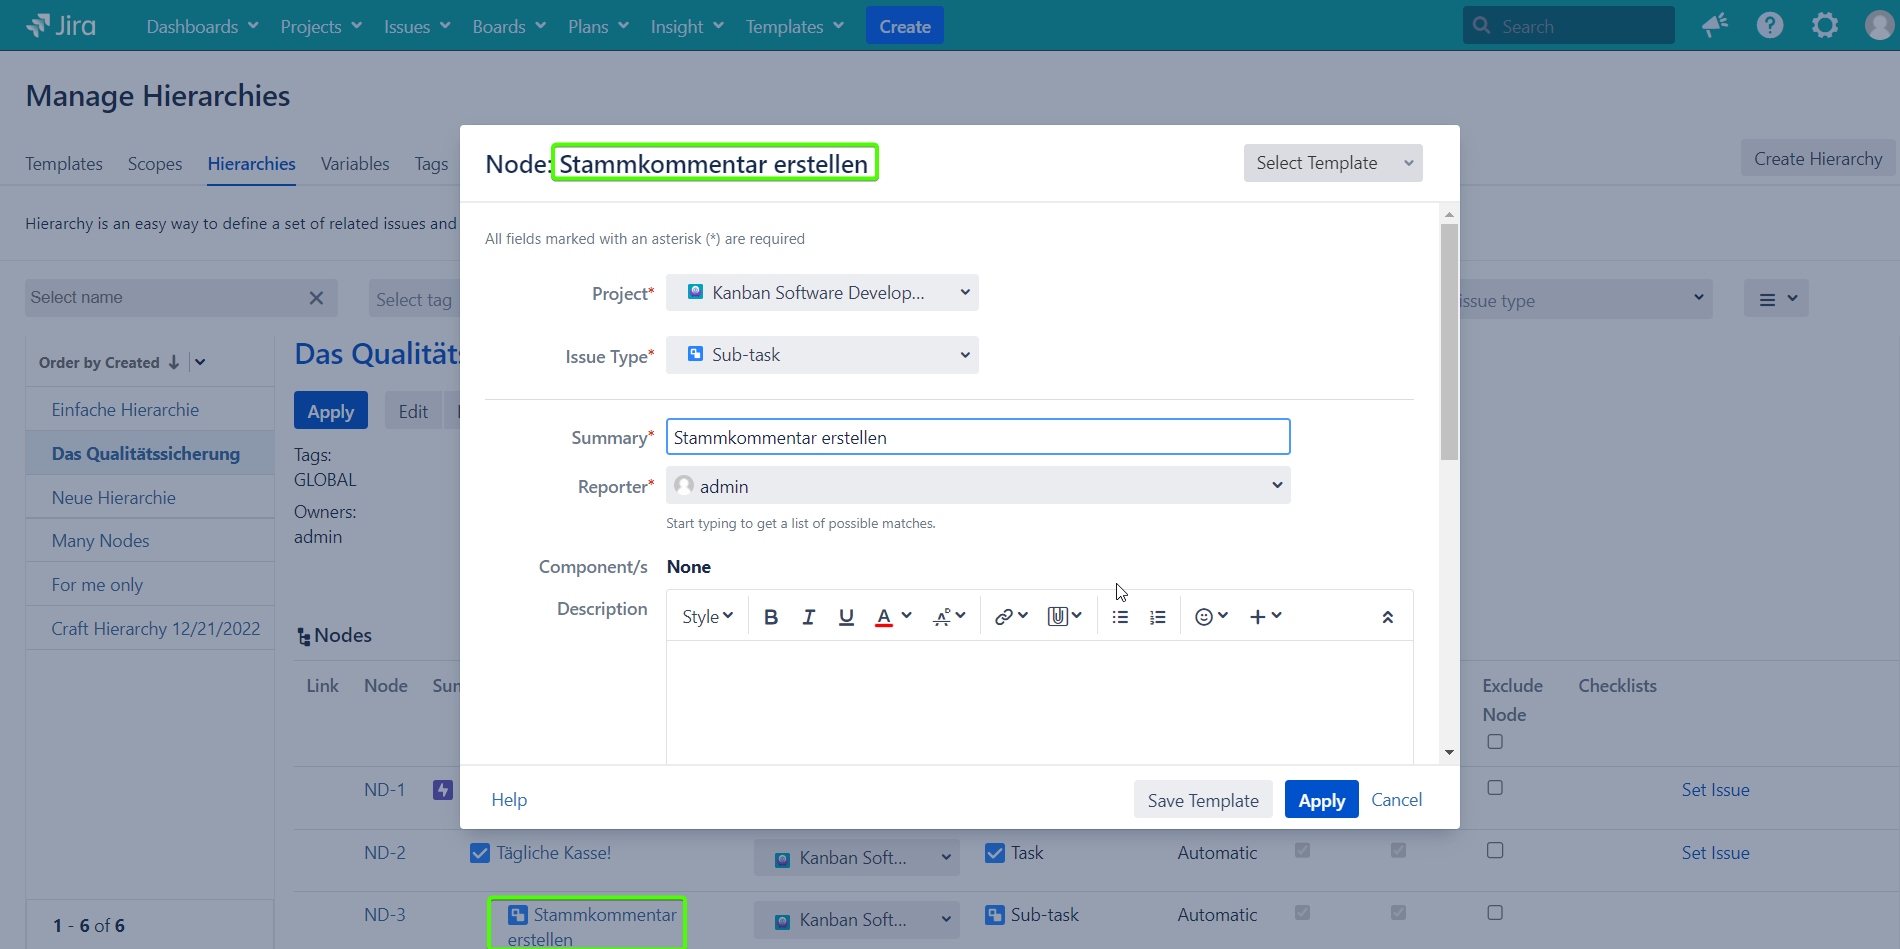Screen dimensions: 1900x949
Task: Apply italic formatting in description toolbar
Action: [x=808, y=617]
